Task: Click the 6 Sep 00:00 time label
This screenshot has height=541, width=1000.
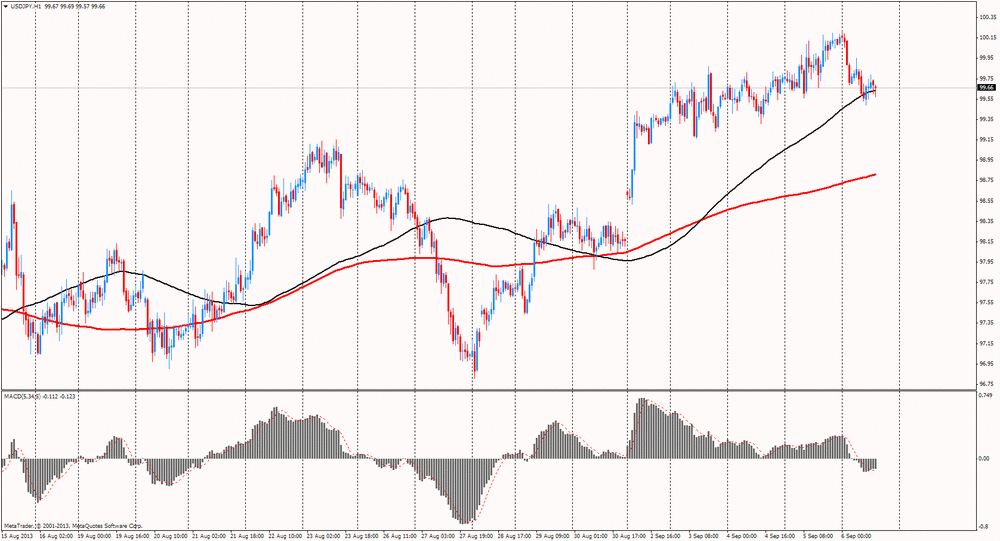Action: pos(857,537)
